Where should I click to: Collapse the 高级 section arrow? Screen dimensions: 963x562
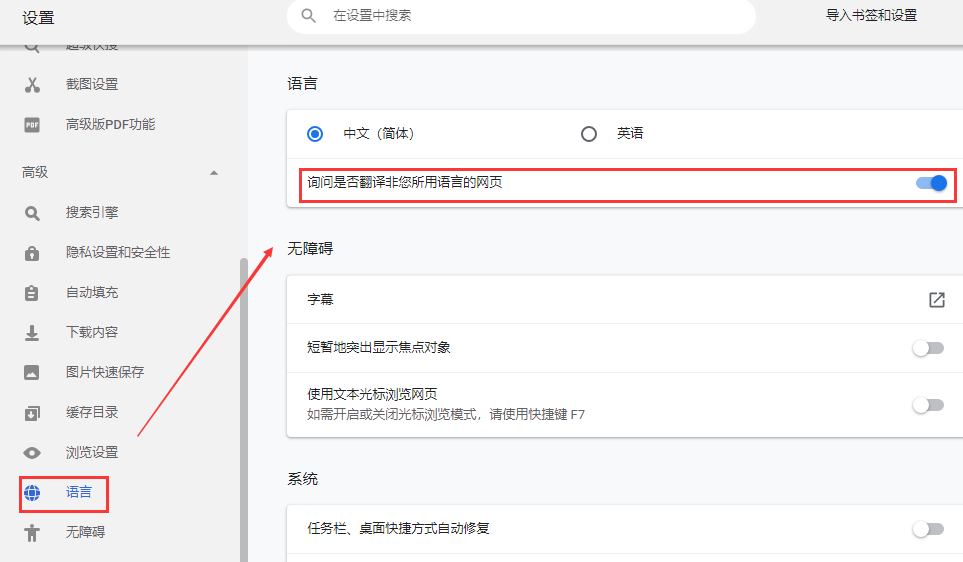(x=213, y=173)
